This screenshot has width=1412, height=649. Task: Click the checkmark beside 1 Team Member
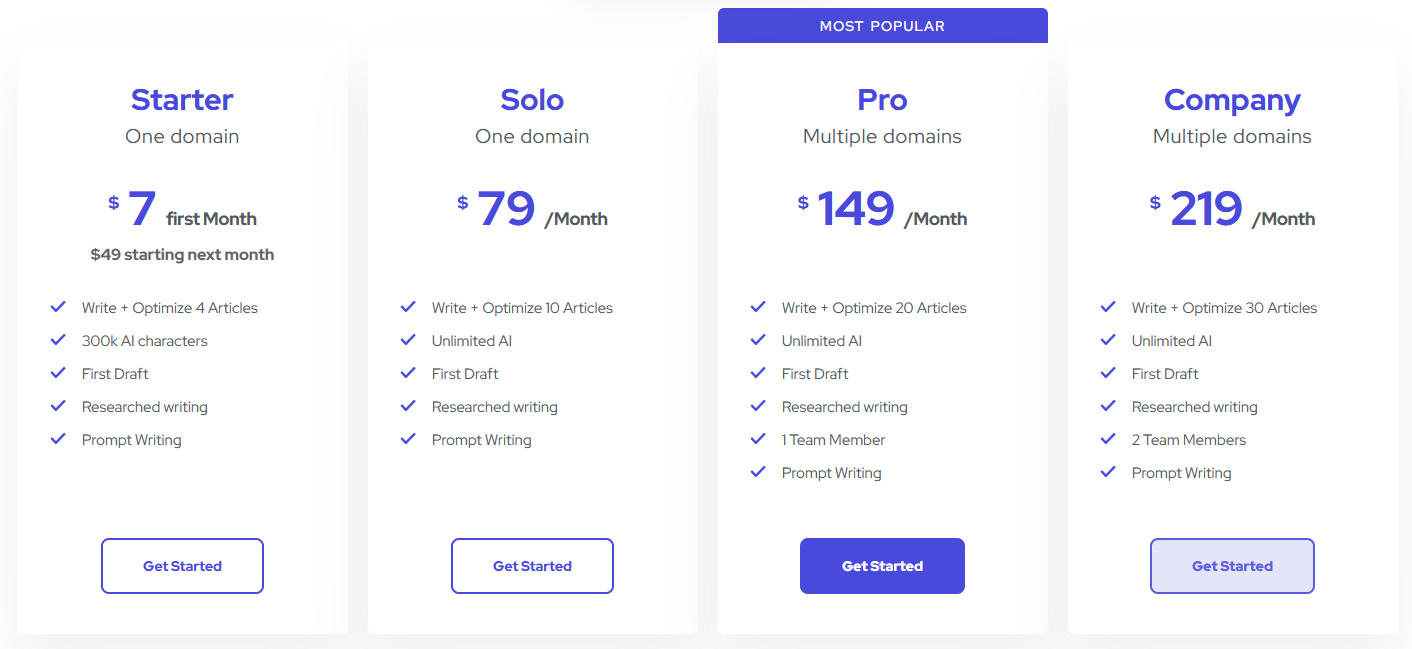click(x=758, y=440)
